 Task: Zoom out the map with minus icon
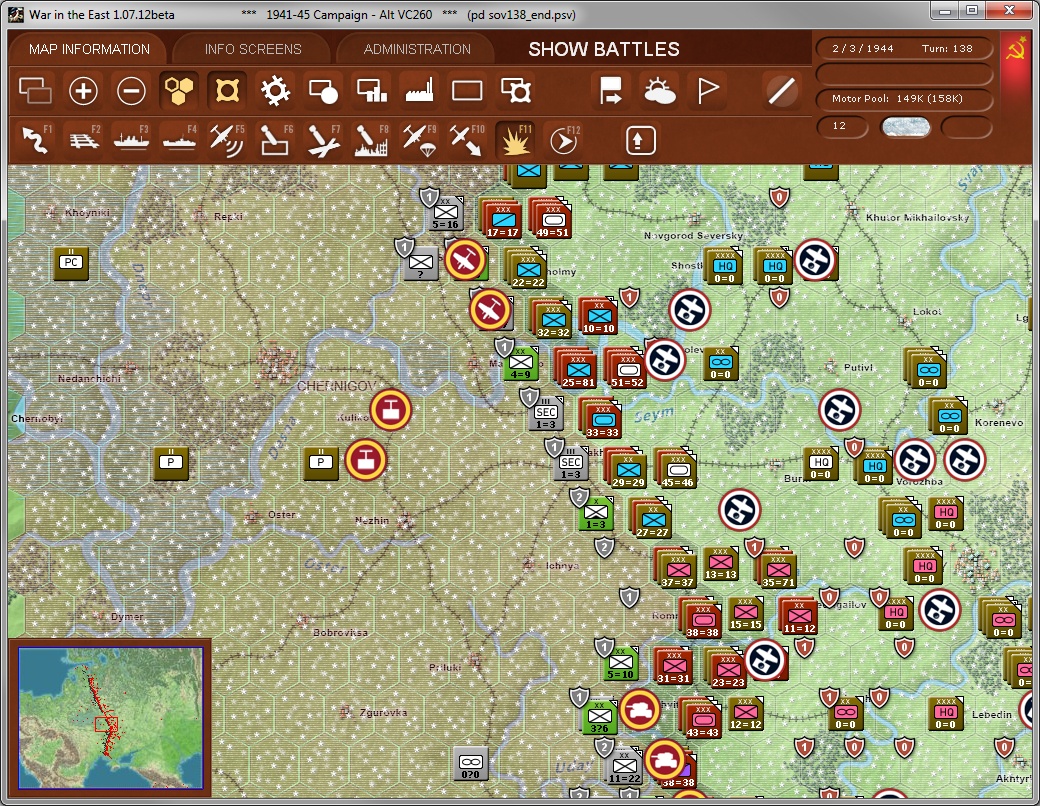tap(131, 90)
